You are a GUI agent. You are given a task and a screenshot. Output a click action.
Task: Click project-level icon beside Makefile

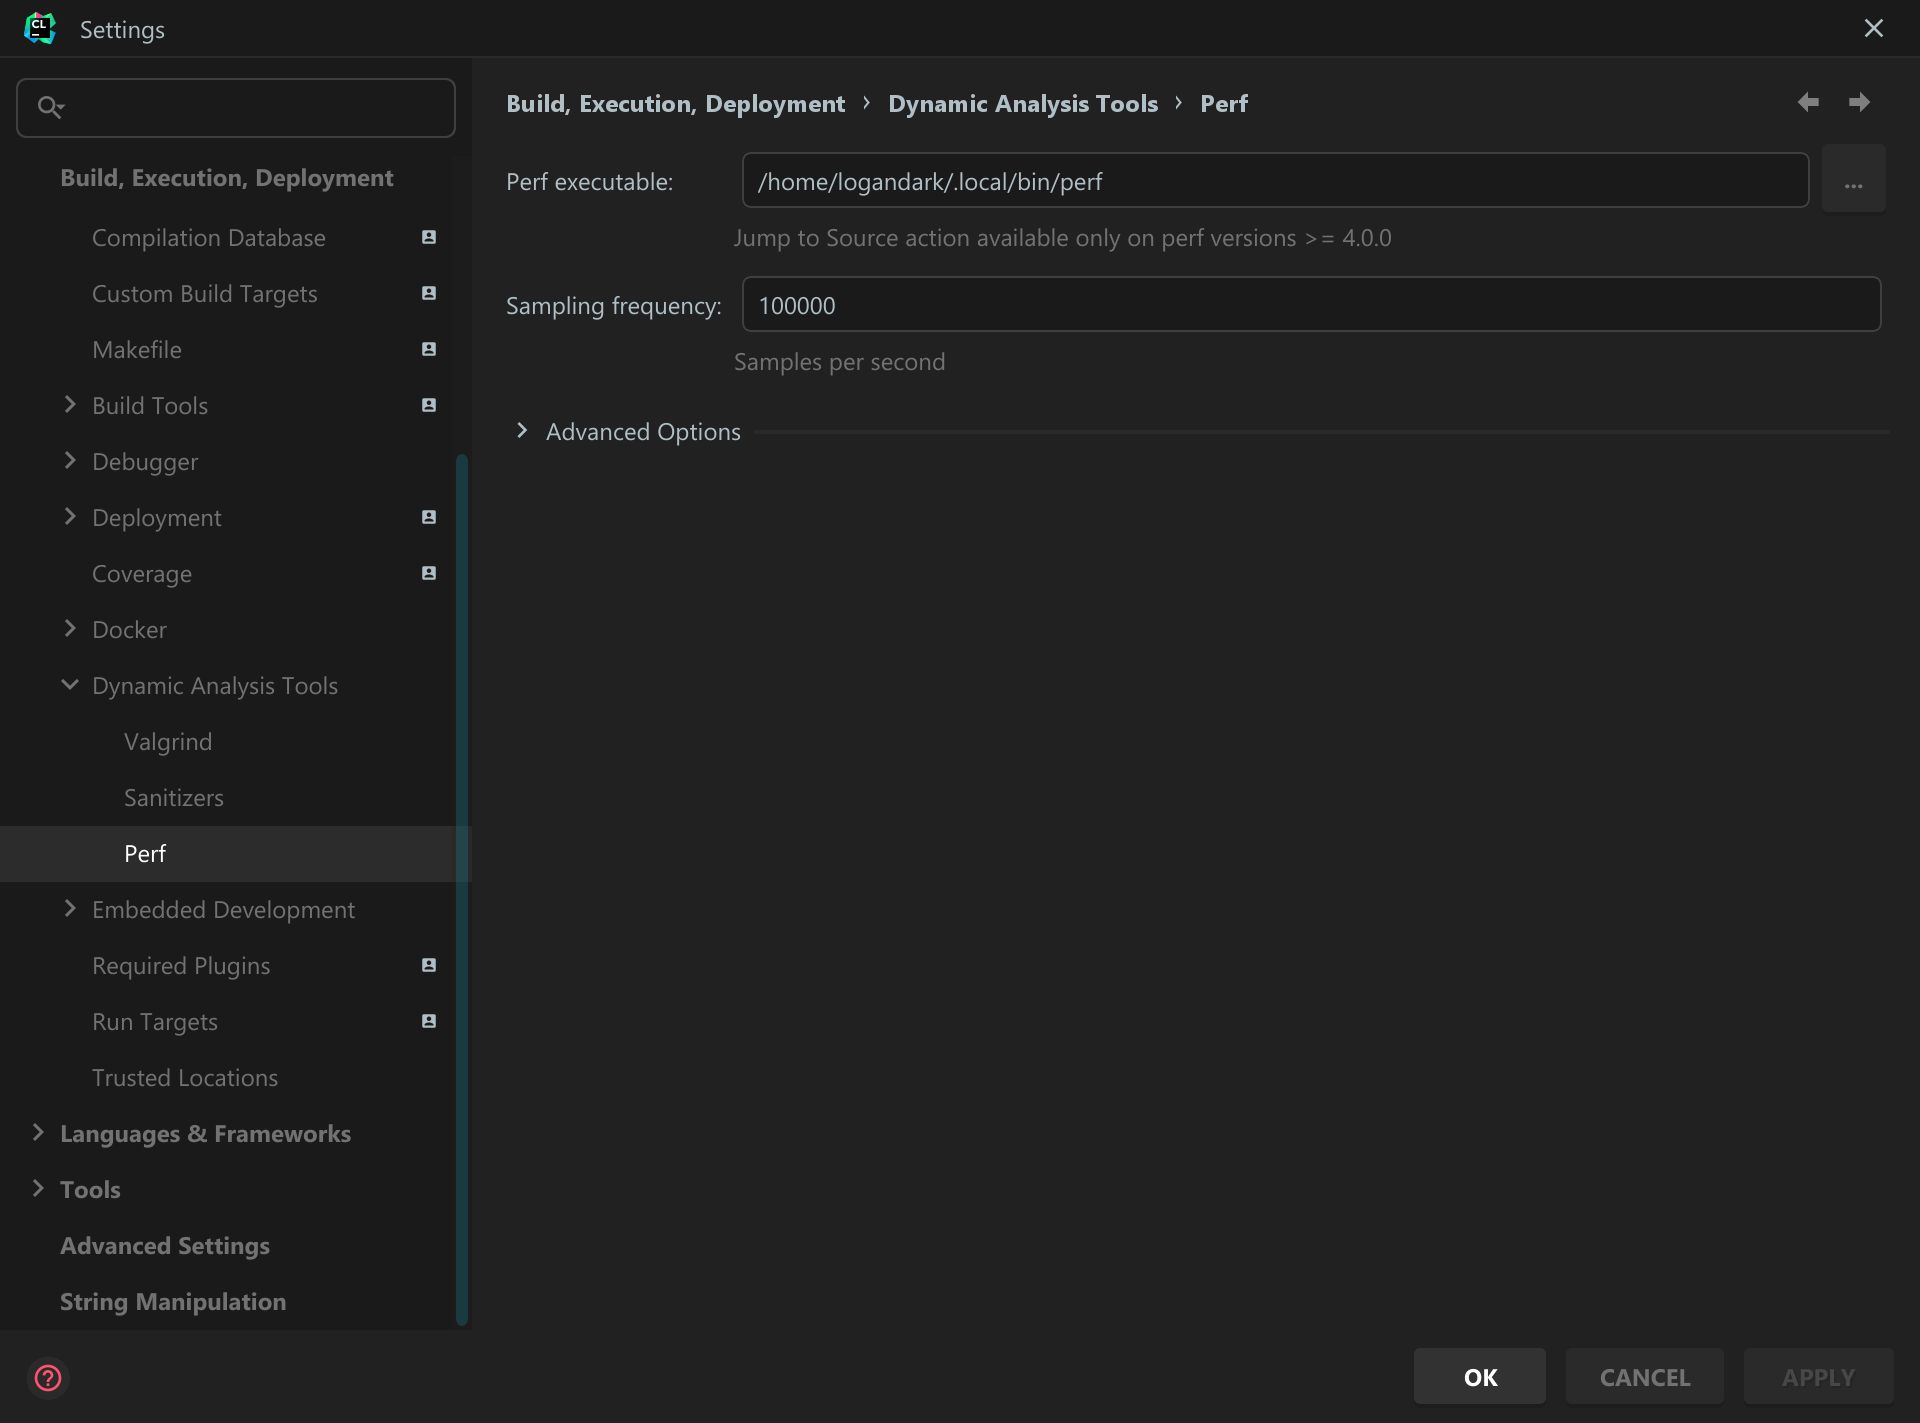429,349
